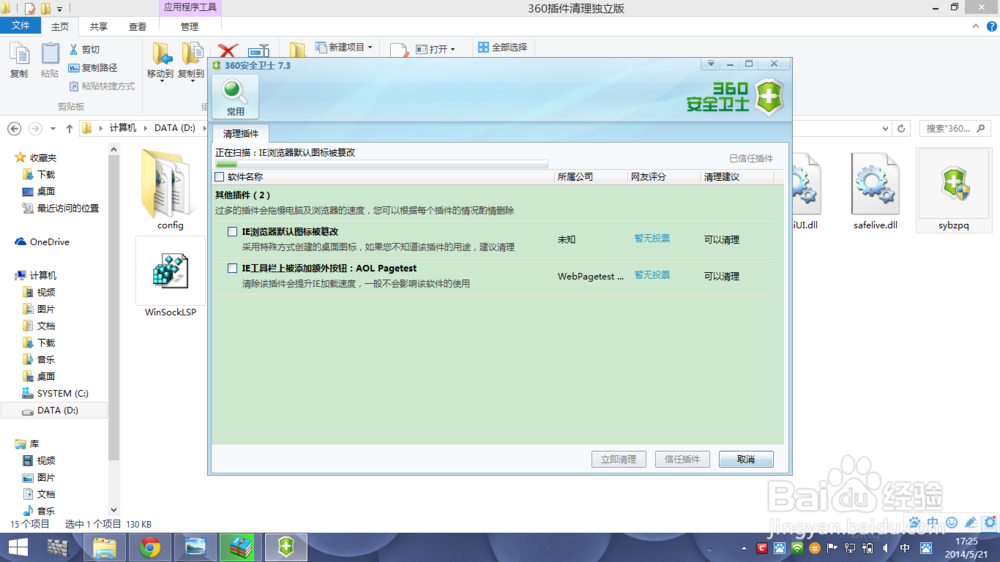Viewport: 1000px width, 562px height.
Task: Click the clock showing 17:25
Action: click(966, 541)
